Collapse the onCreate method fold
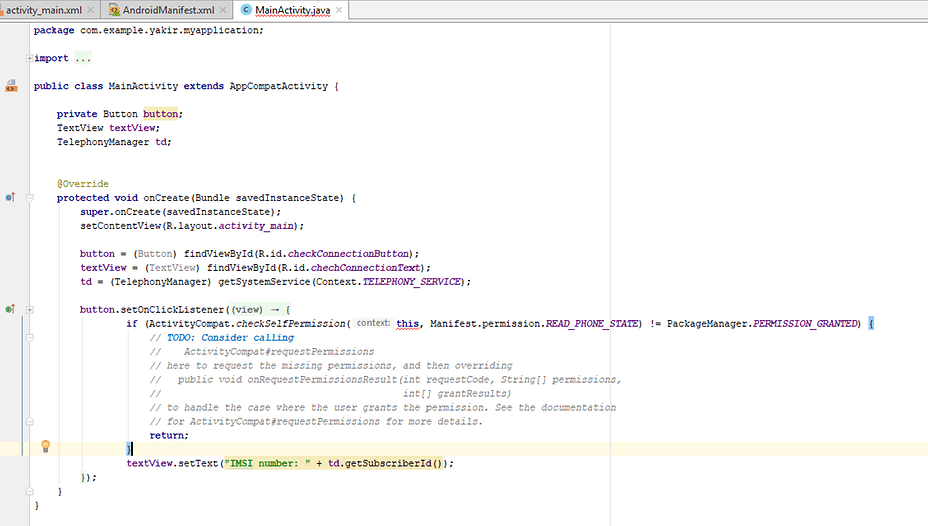Image resolution: width=928 pixels, height=526 pixels. (x=30, y=198)
